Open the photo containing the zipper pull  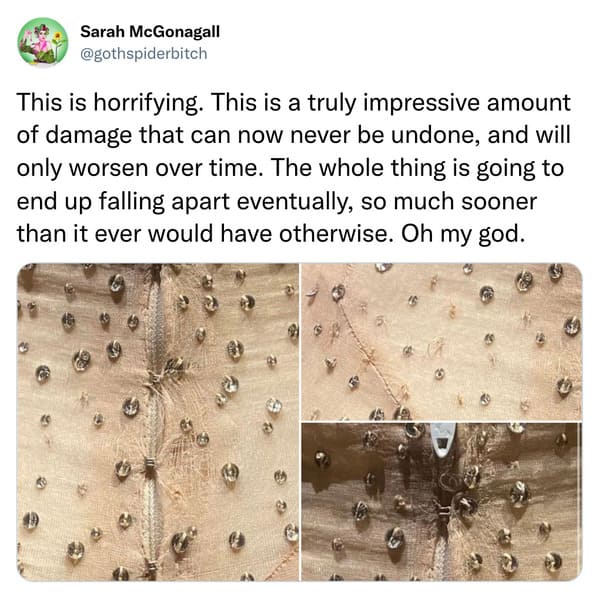point(442,502)
